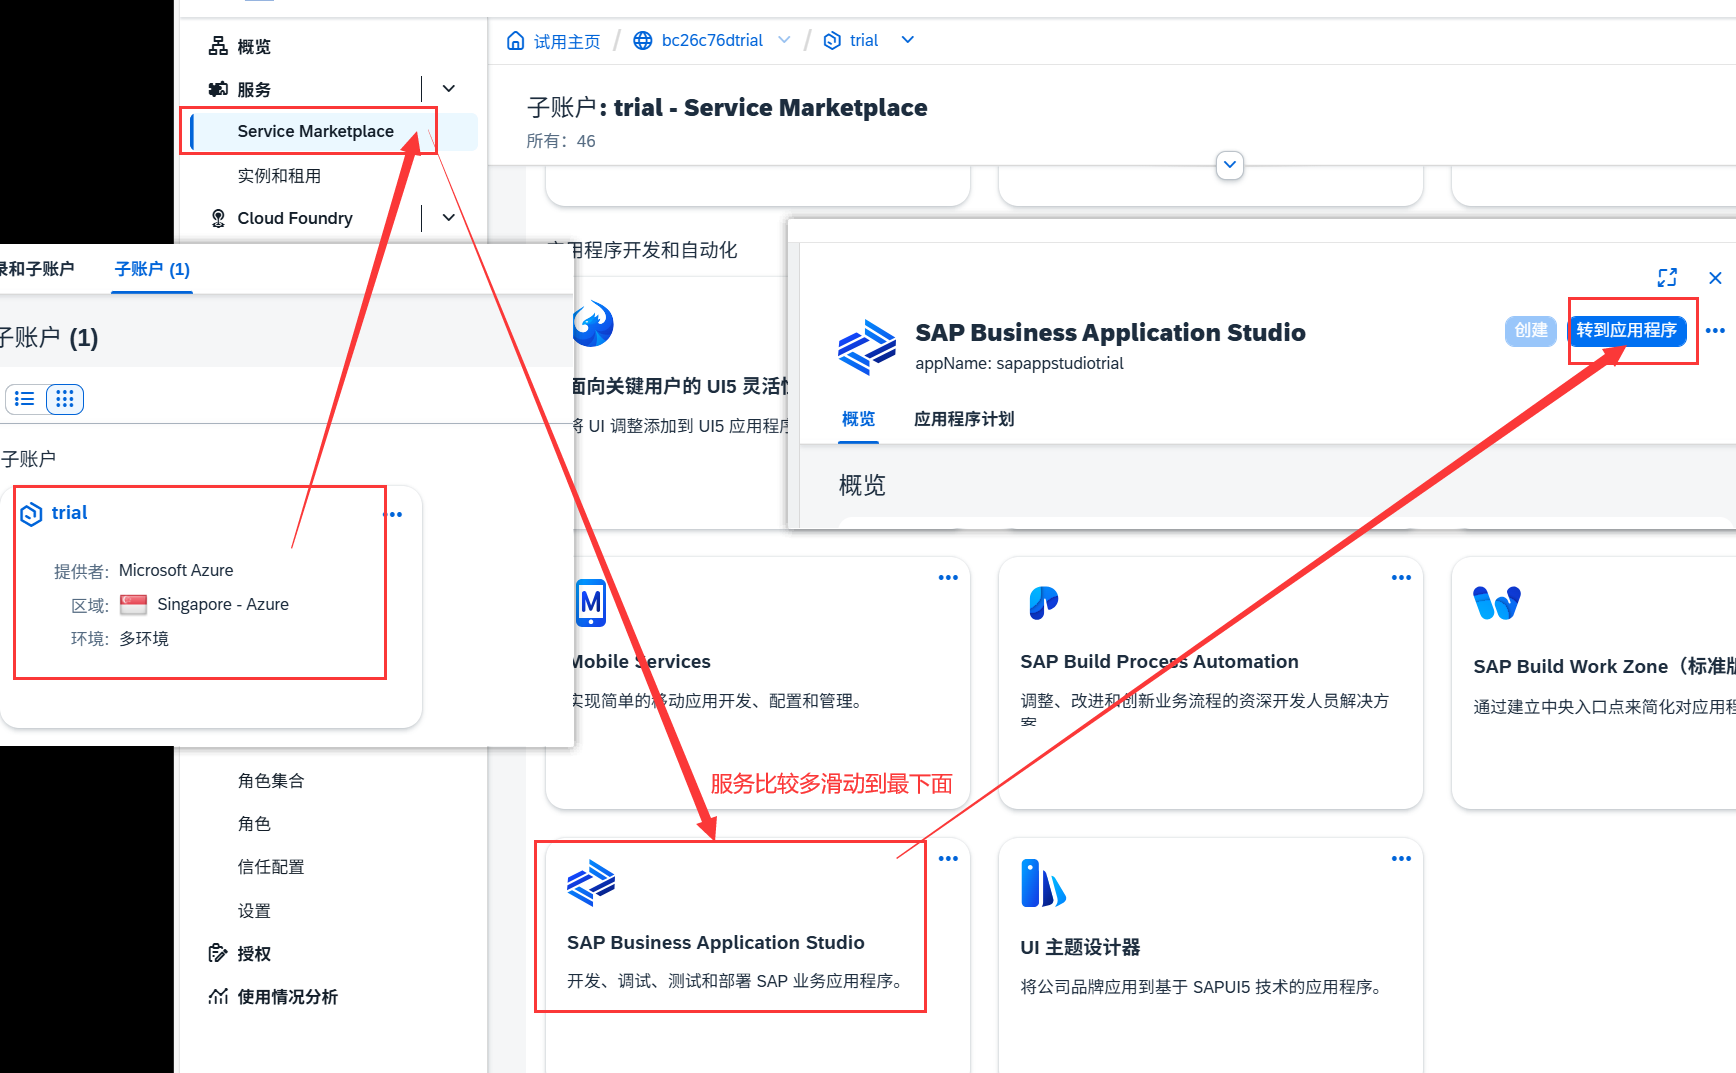This screenshot has width=1736, height=1073.
Task: Open UI 主题设计器 card options menu
Action: pyautogui.click(x=1401, y=859)
